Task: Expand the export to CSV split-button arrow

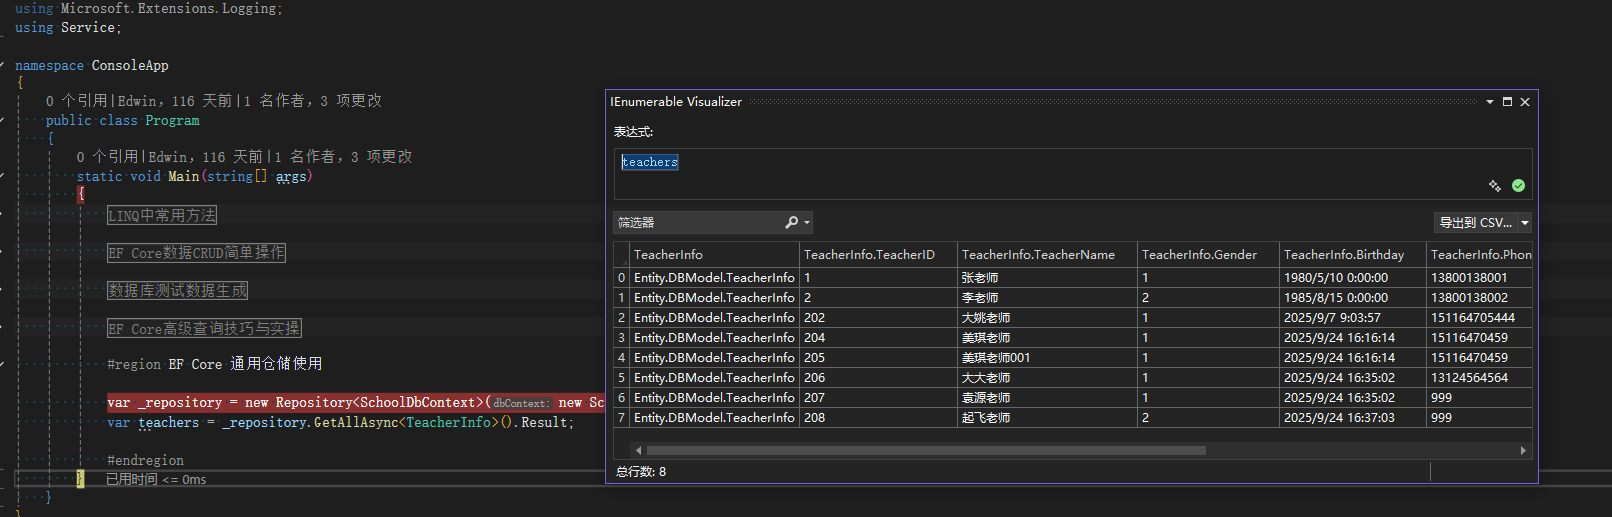Action: tap(1525, 223)
